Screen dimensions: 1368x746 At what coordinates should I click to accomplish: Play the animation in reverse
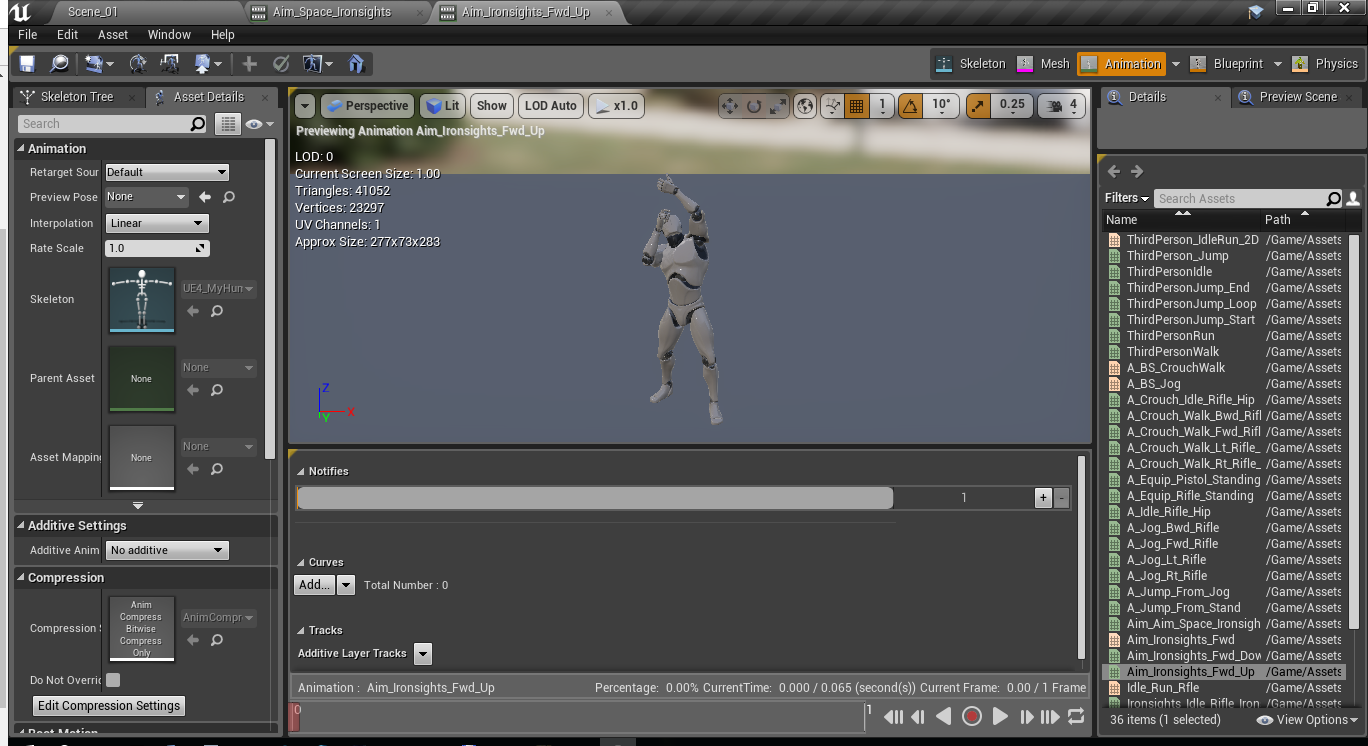pos(943,716)
